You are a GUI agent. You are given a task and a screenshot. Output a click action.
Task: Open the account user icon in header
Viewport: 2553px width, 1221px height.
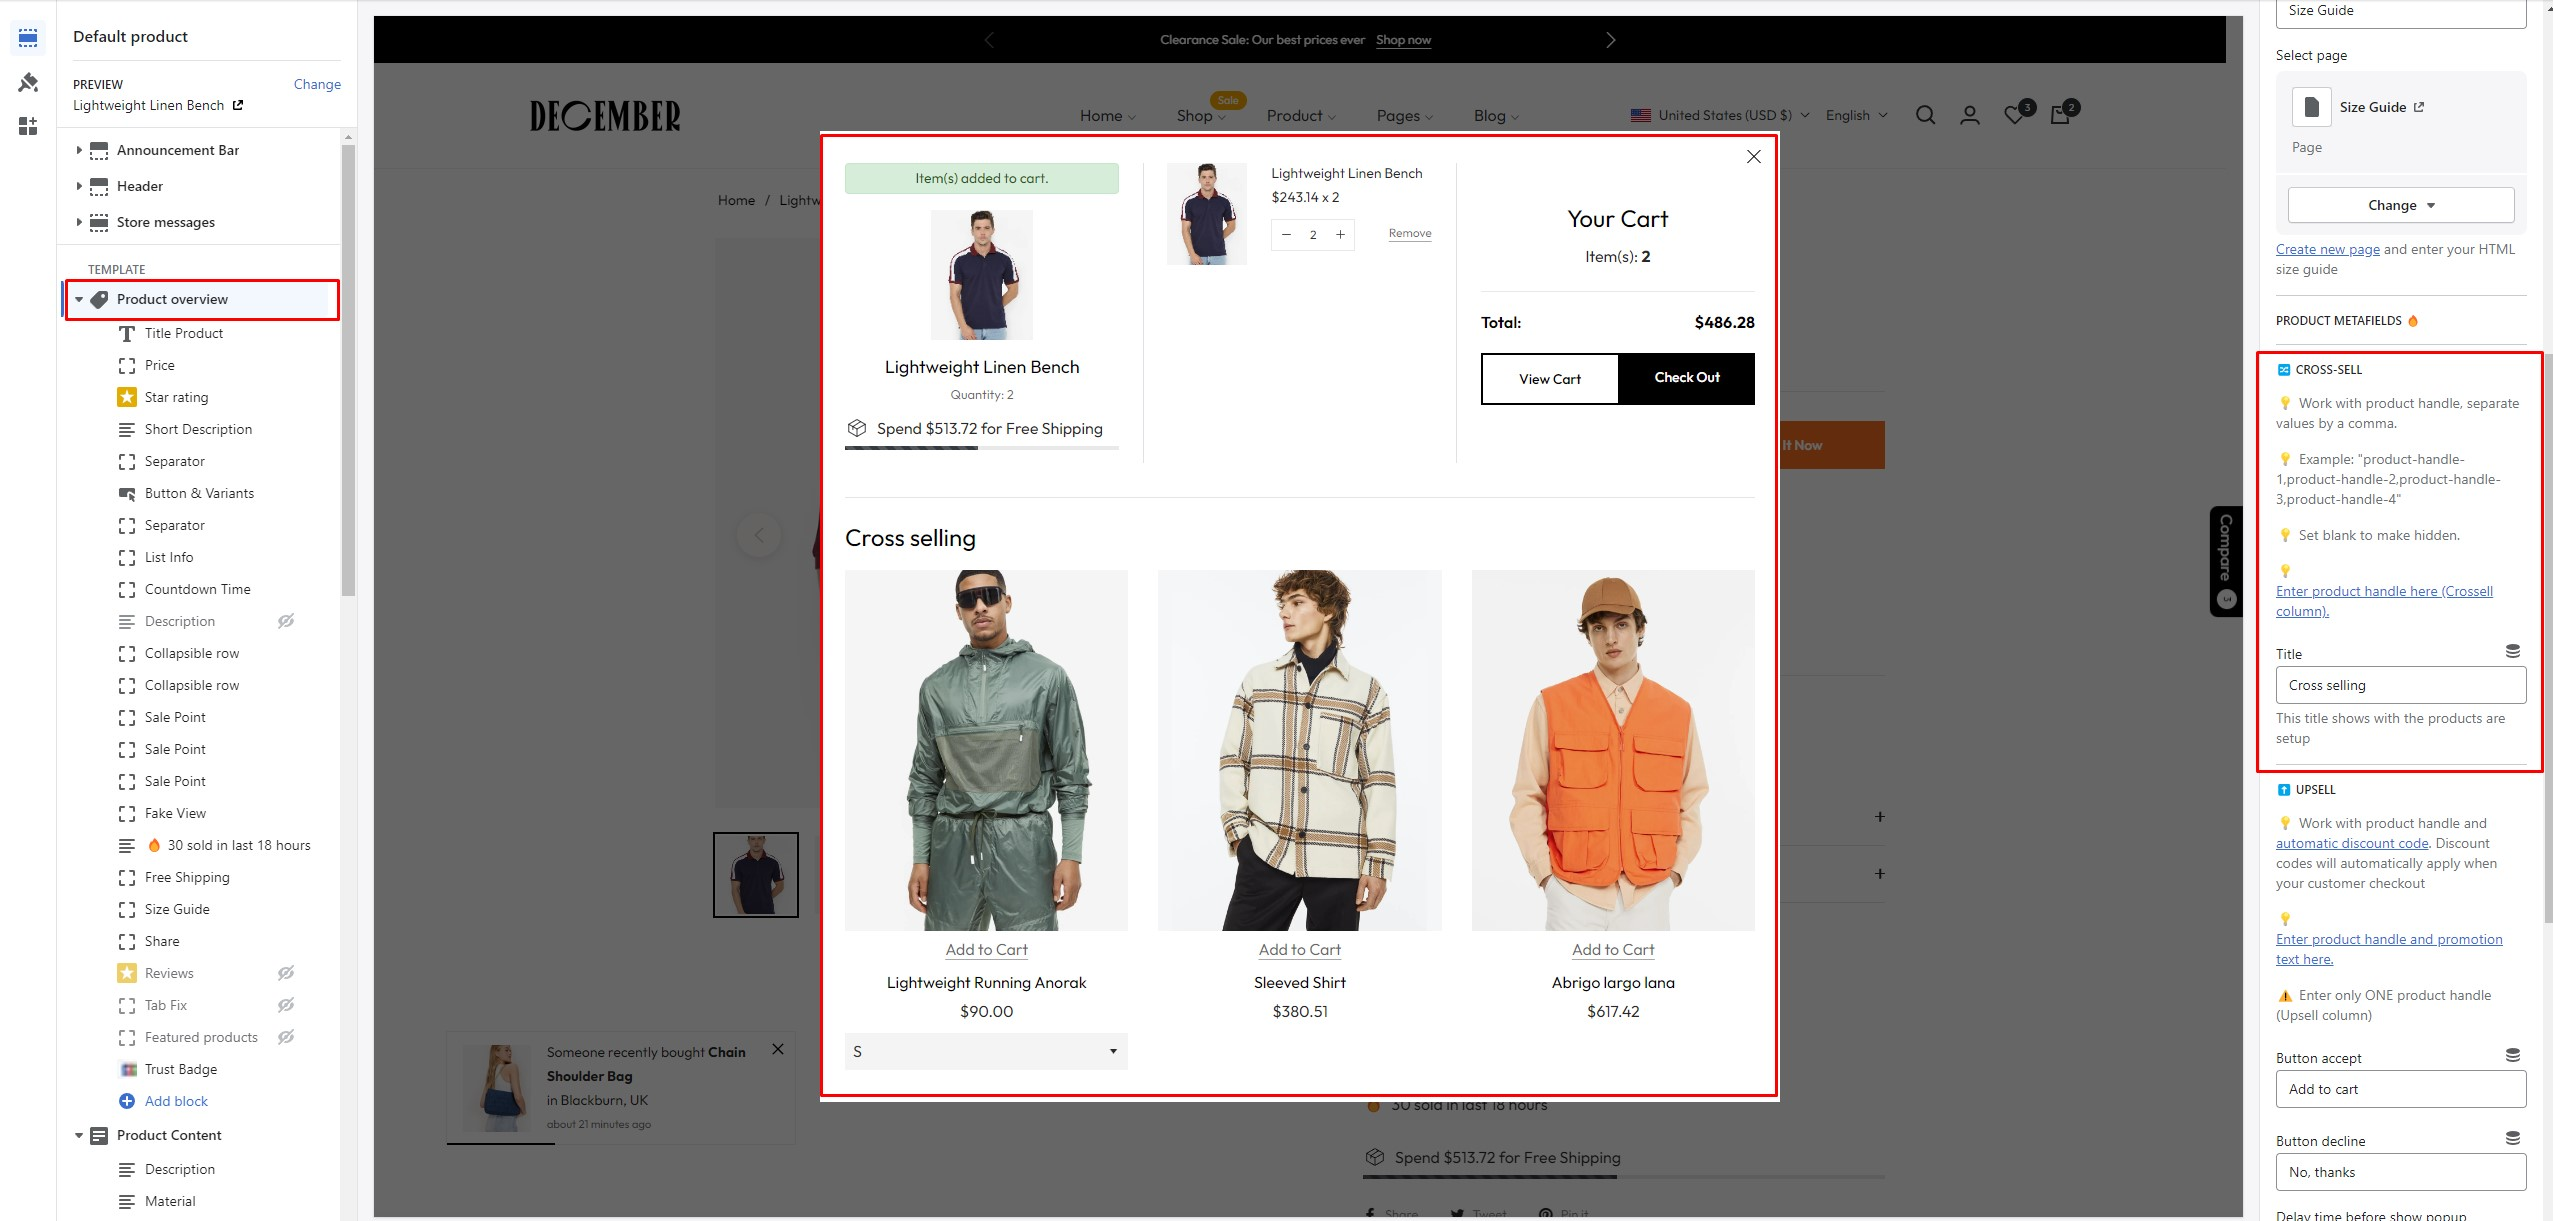tap(1969, 116)
